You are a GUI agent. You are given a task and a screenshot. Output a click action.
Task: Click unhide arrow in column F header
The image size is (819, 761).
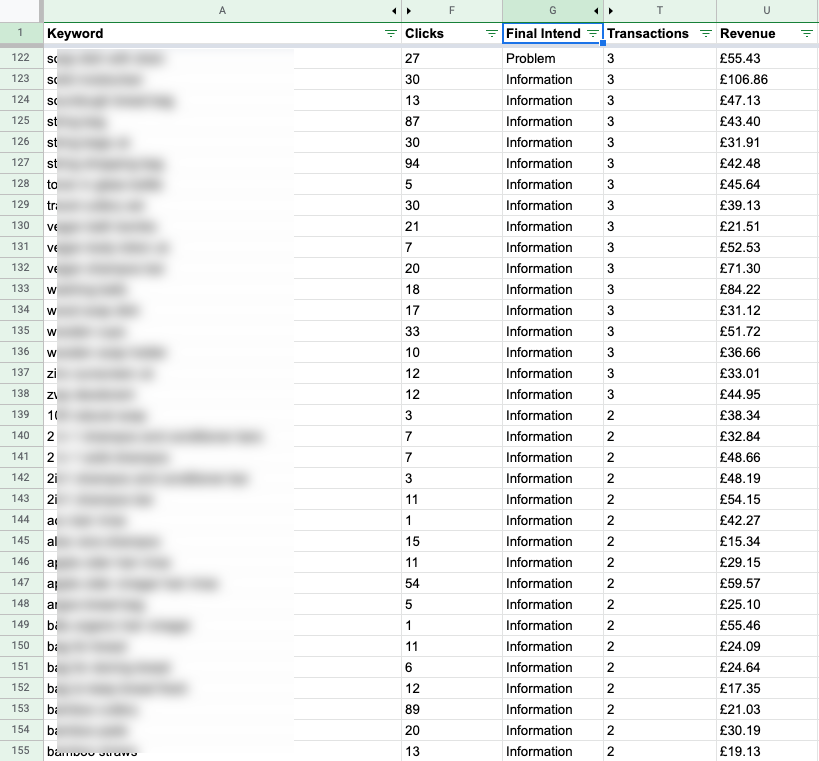[408, 11]
